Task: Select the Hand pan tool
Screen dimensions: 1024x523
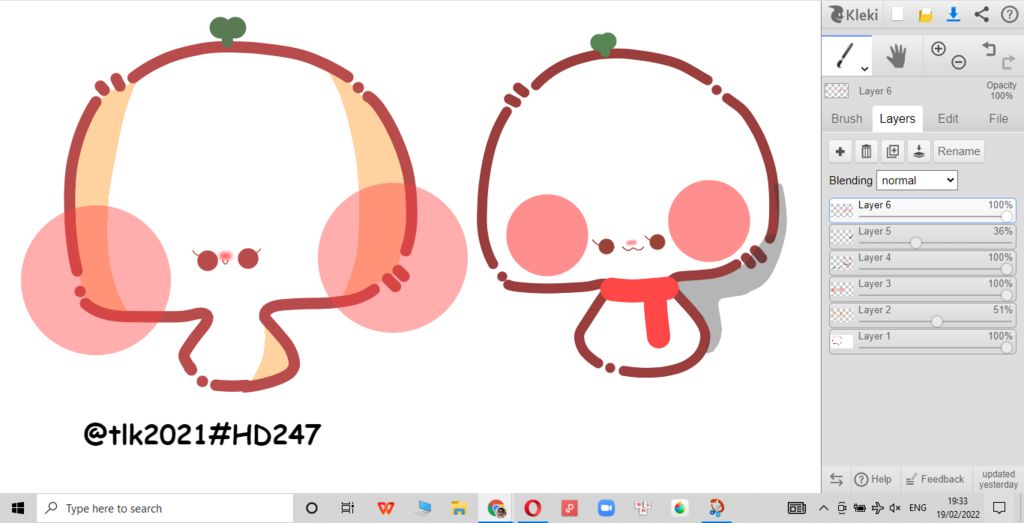Action: 897,56
